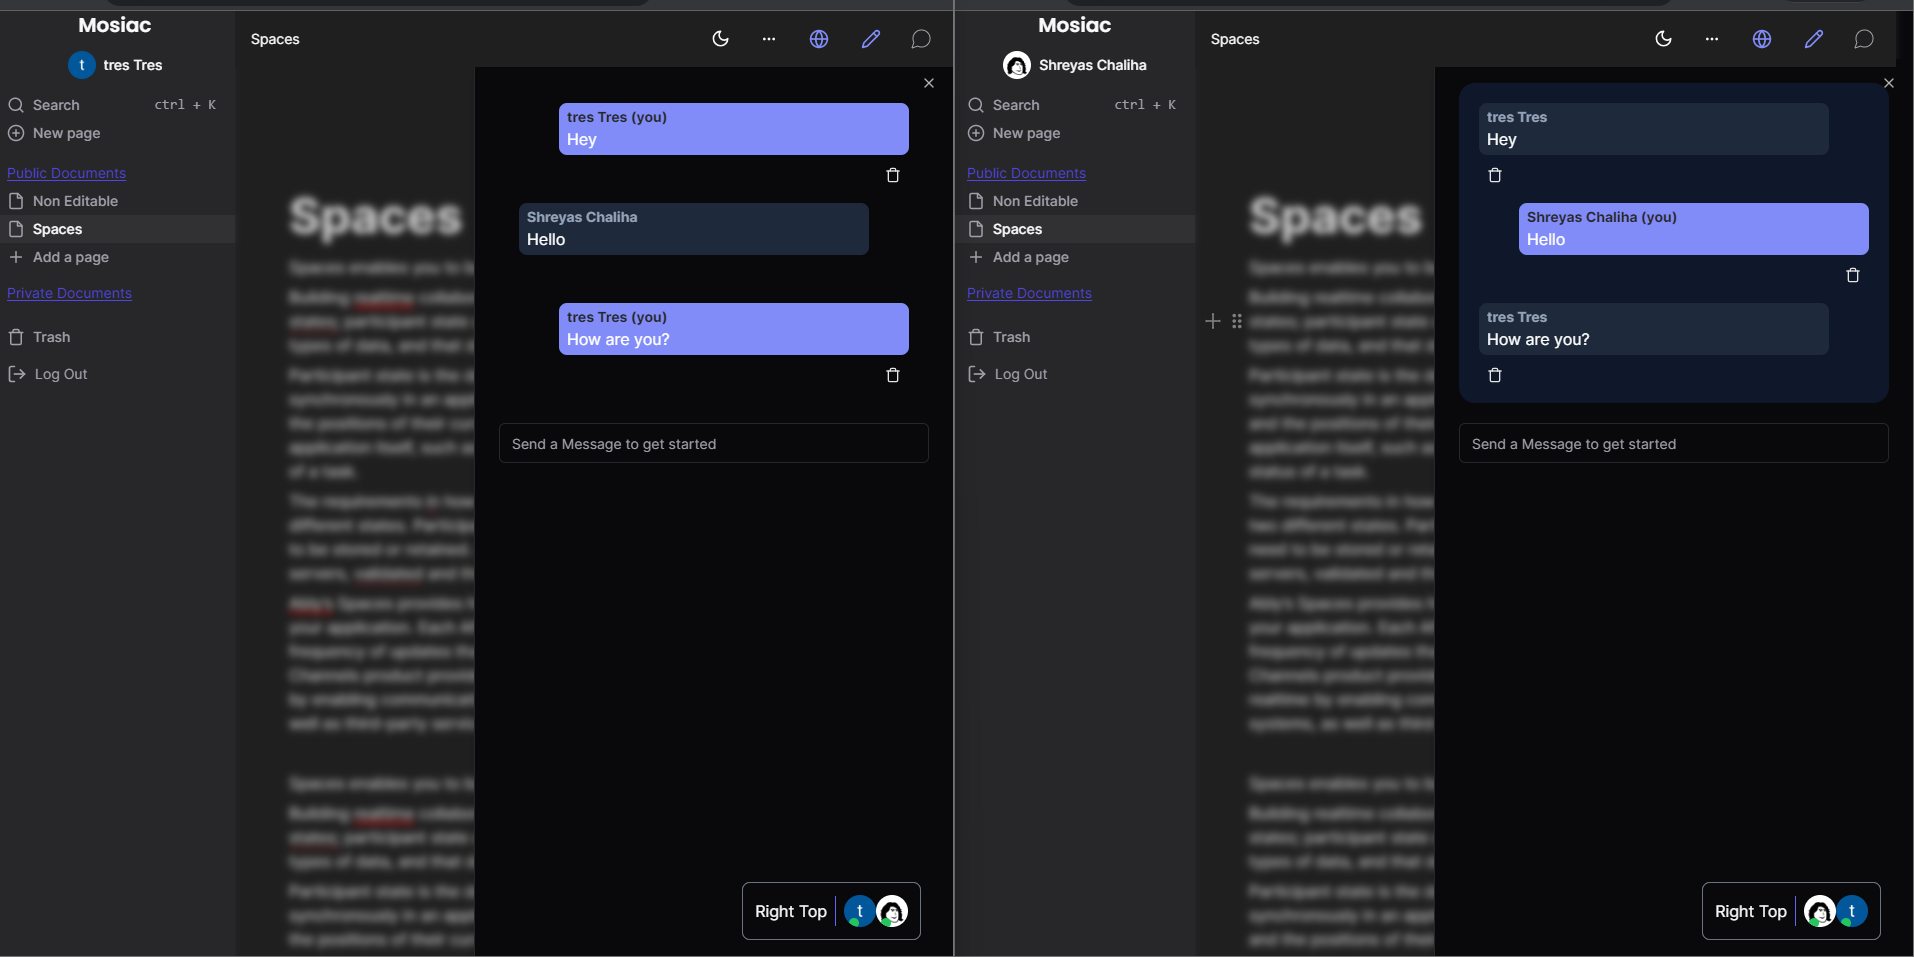Open chat panel icon in left window toolbar

click(920, 39)
